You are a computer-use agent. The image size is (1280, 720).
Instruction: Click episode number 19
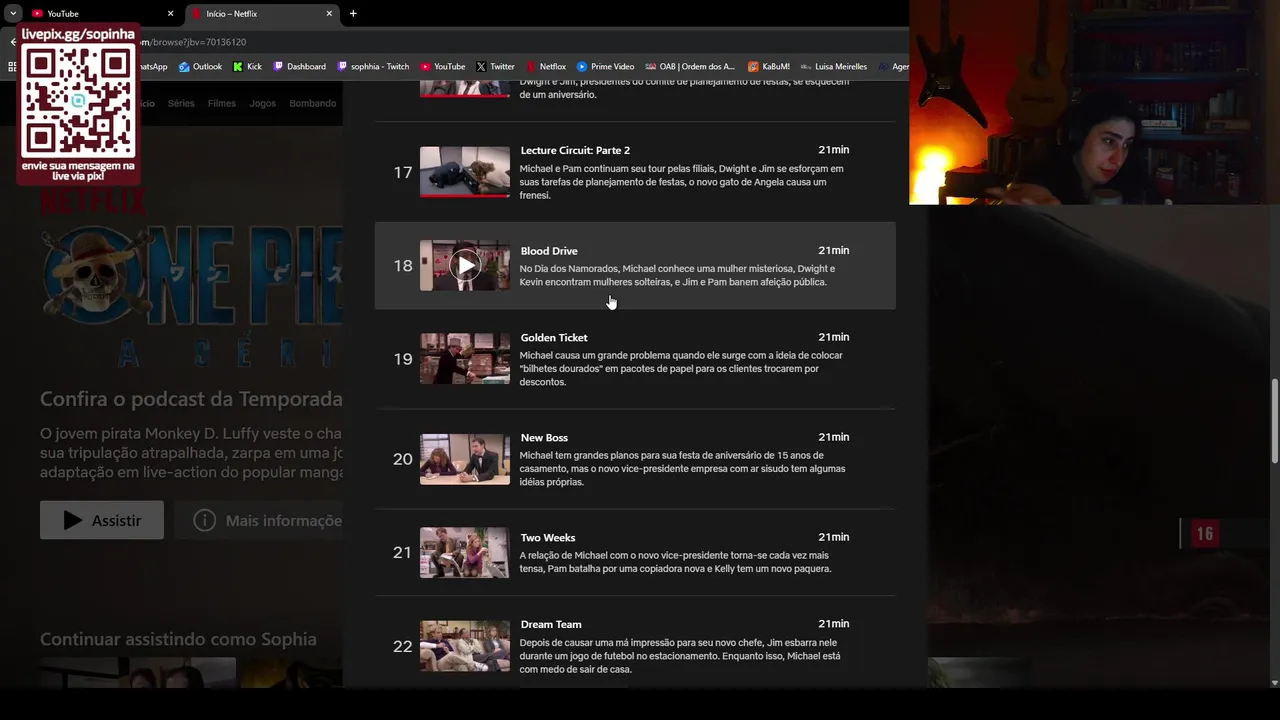403,359
